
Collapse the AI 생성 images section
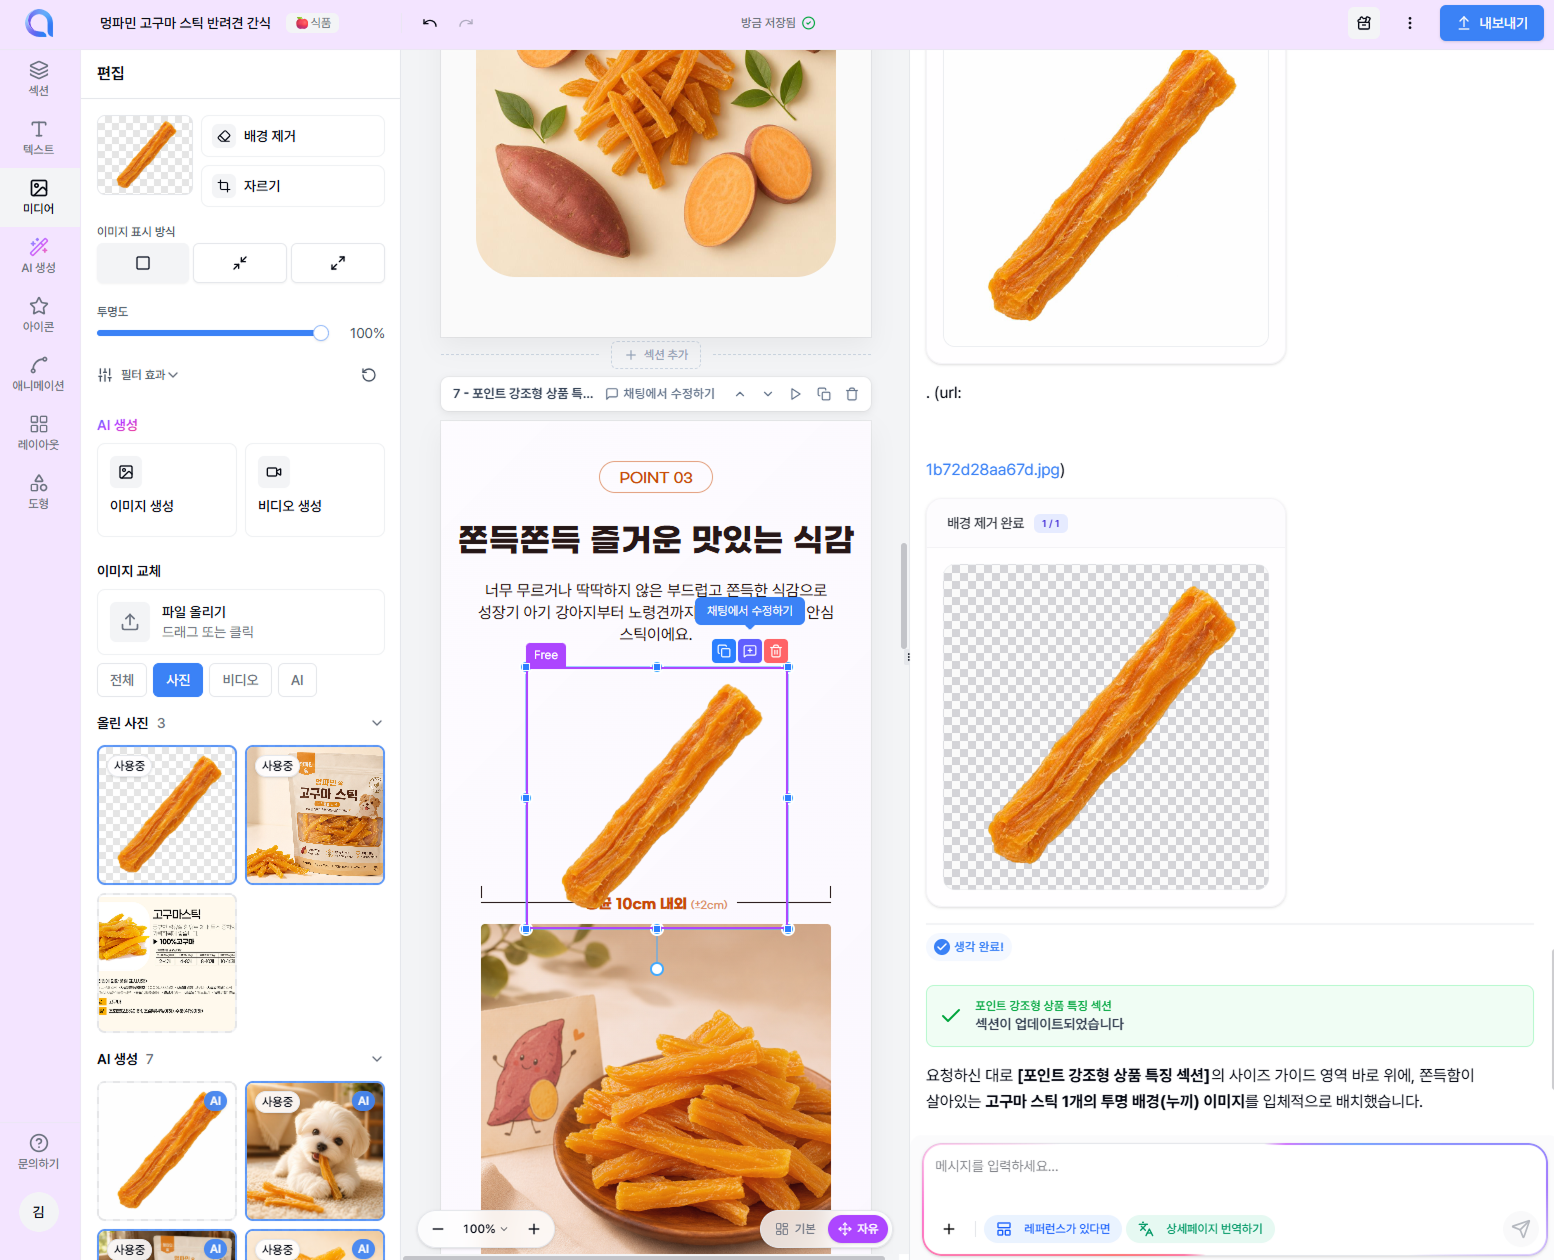point(377,1059)
